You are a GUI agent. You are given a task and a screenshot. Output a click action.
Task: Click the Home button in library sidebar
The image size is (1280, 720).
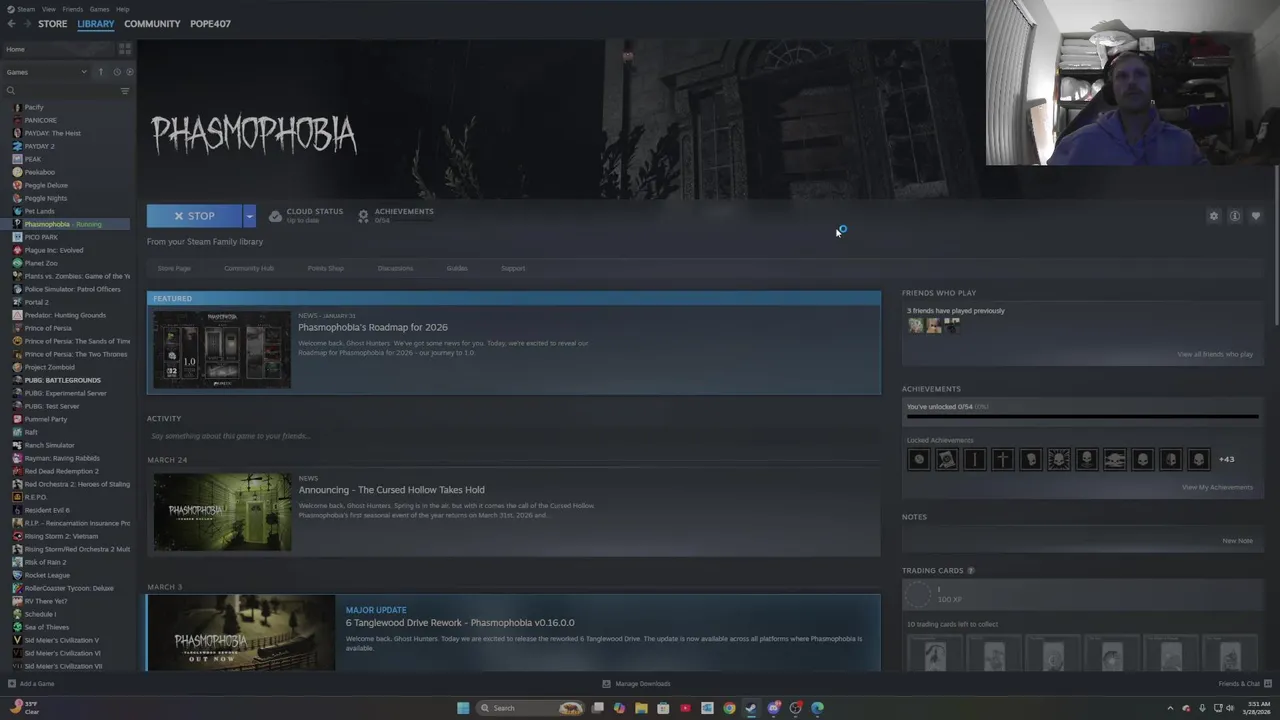tap(58, 49)
